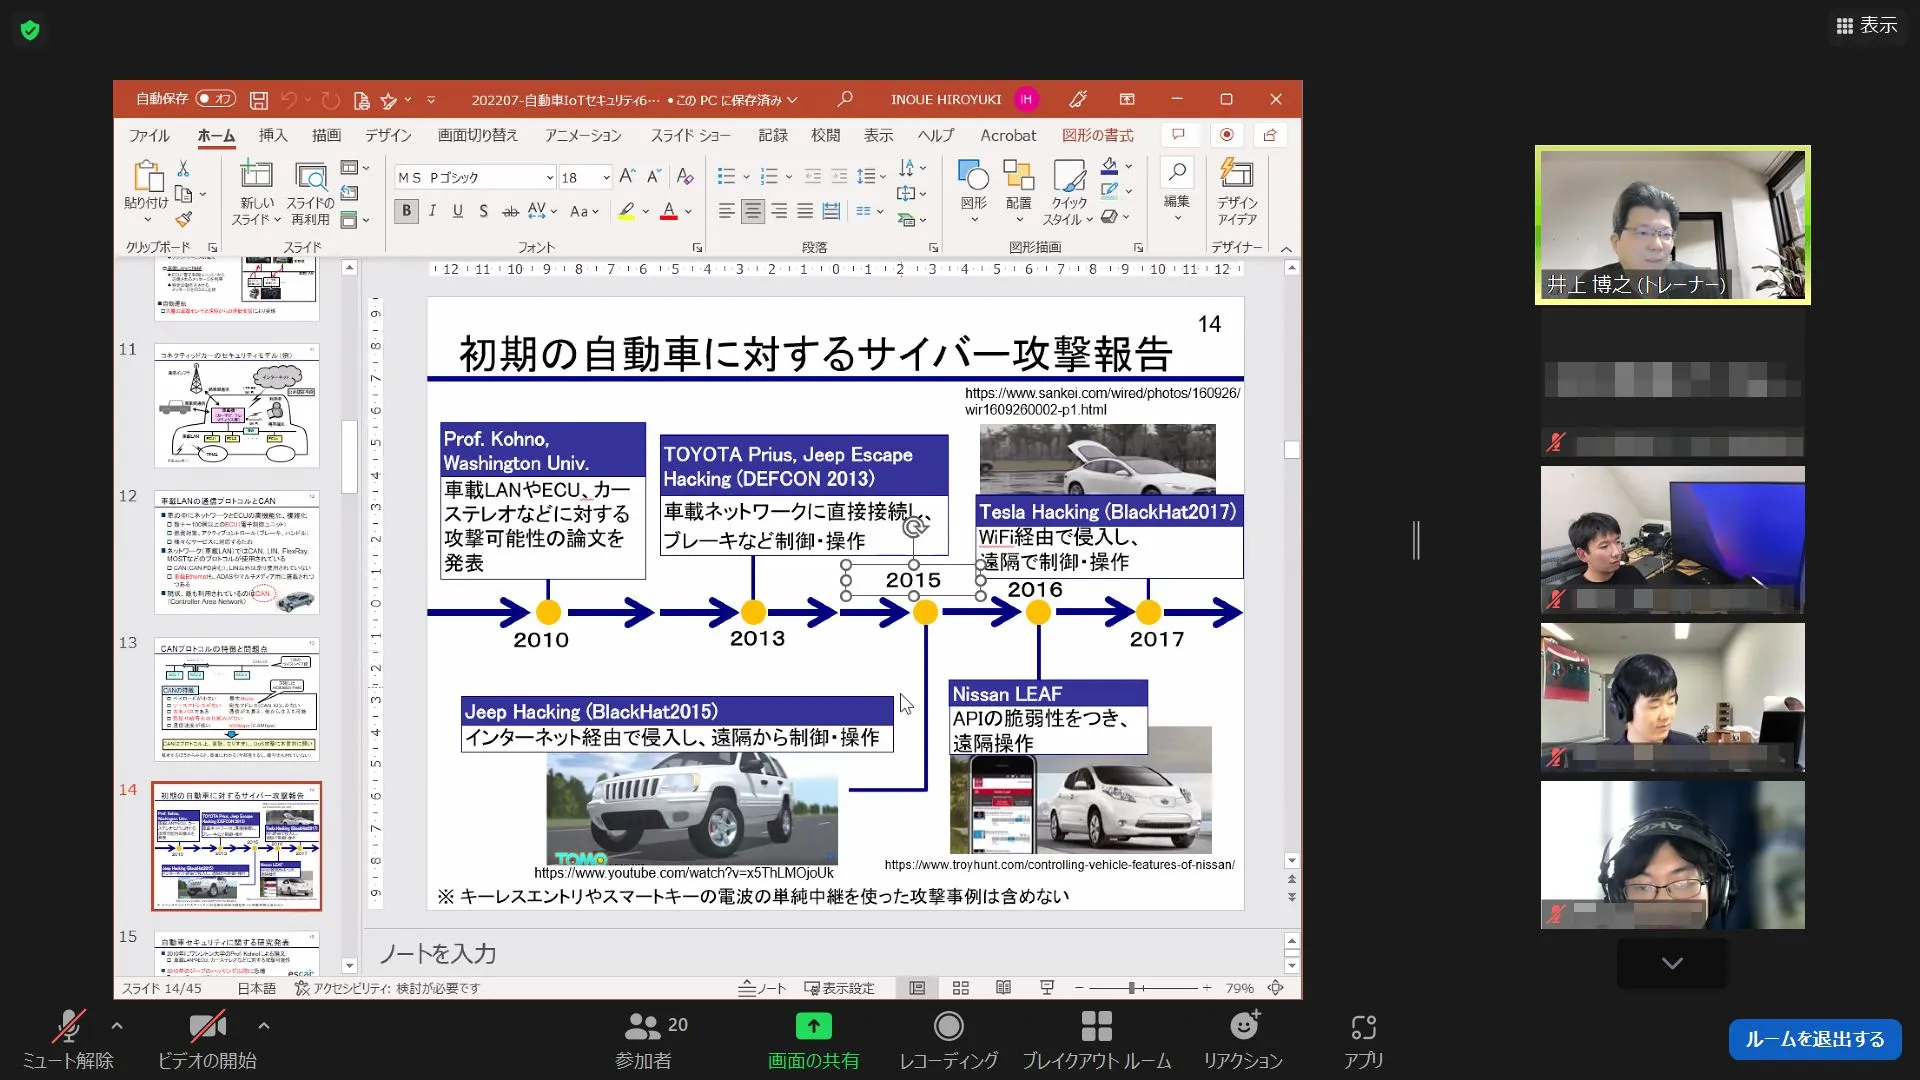Apply strikethrough formatting
This screenshot has width=1920, height=1080.
510,211
